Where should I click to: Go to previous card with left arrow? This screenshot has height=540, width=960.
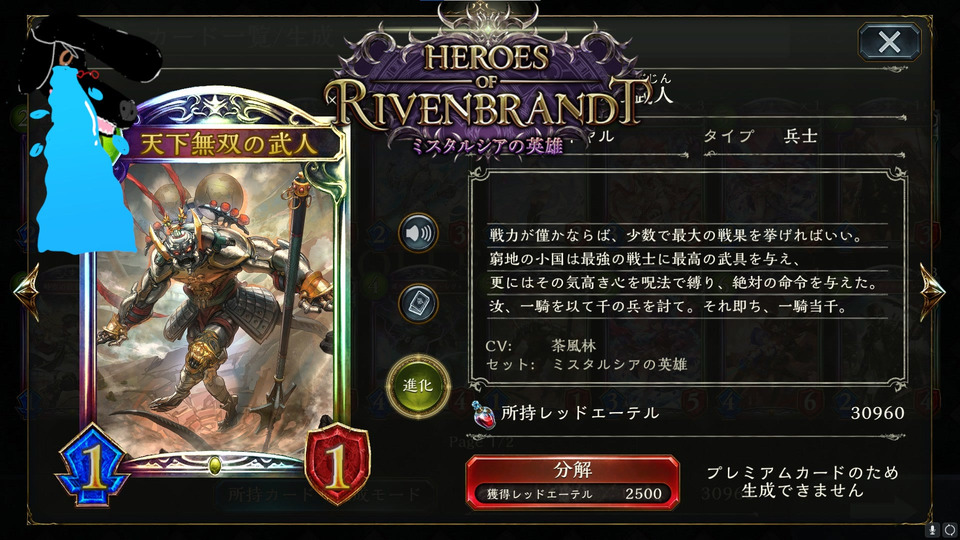[x=27, y=292]
